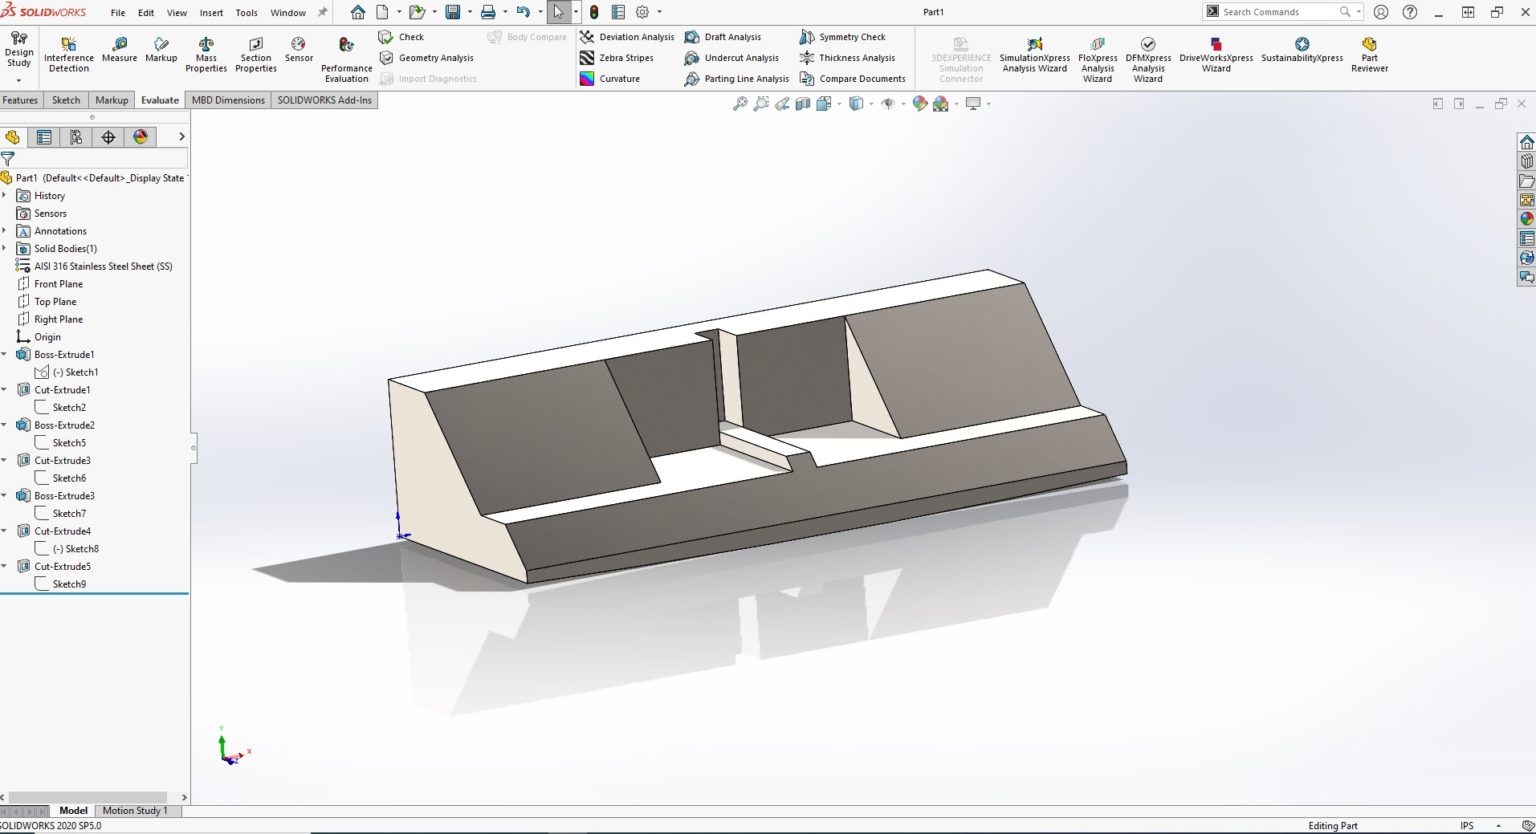Open the Insert menu
The height and width of the screenshot is (834, 1536).
[211, 13]
